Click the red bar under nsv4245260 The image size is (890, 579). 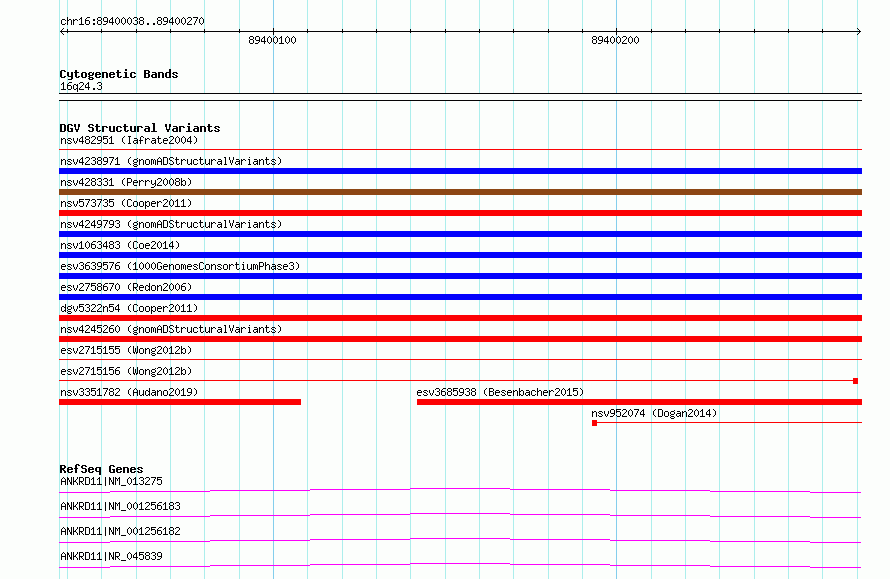(460, 339)
